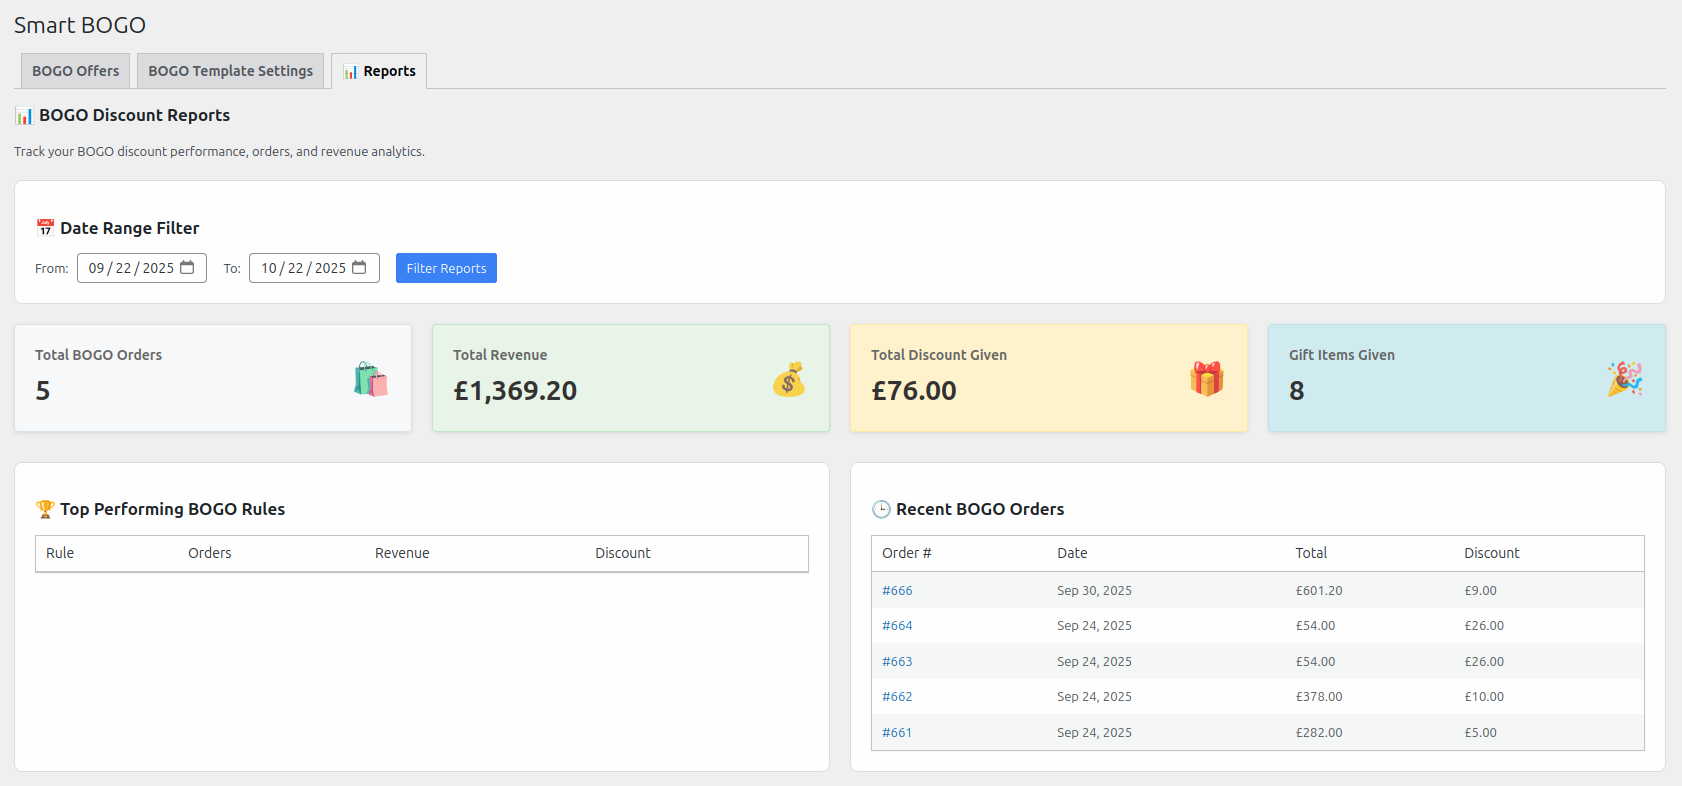The image size is (1682, 786).
Task: Click the party popper icon in Gift Items Given
Action: click(1624, 380)
